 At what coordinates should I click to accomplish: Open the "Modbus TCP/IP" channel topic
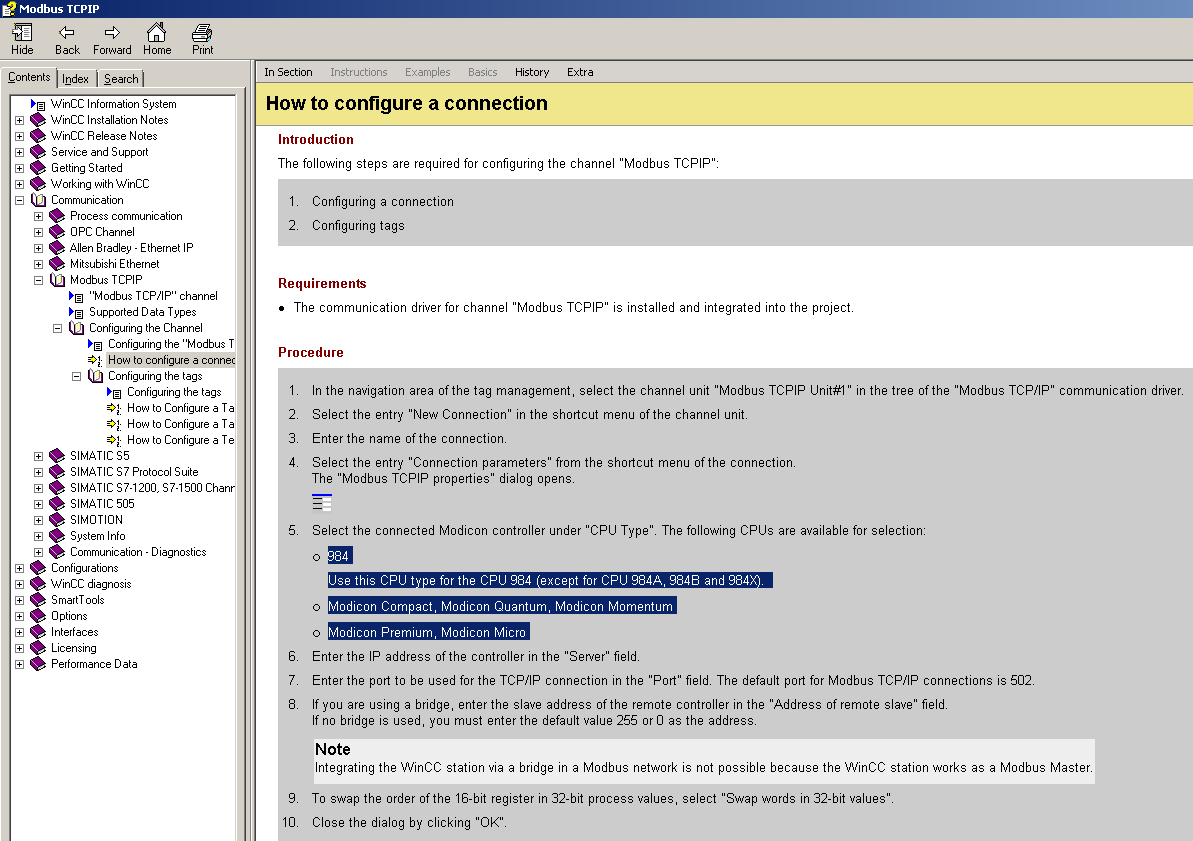pos(153,296)
